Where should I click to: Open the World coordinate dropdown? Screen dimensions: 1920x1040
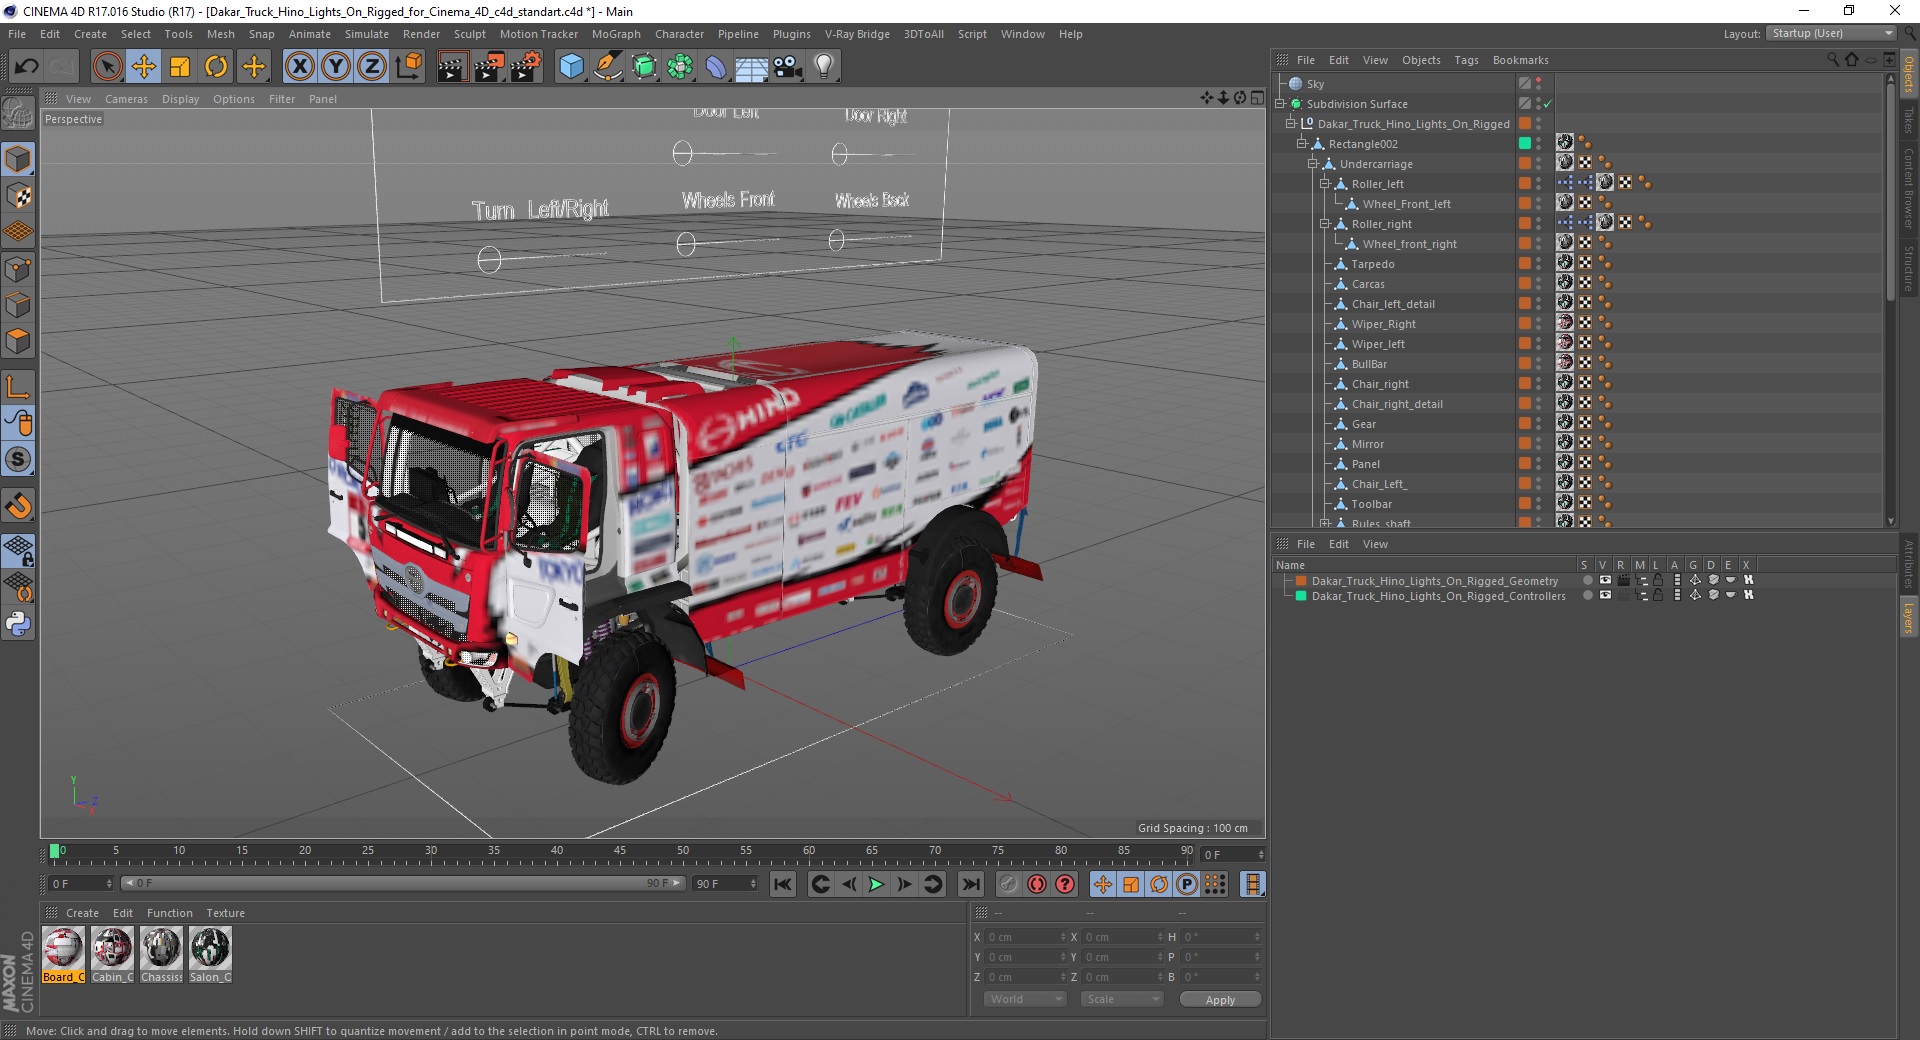(x=1025, y=999)
